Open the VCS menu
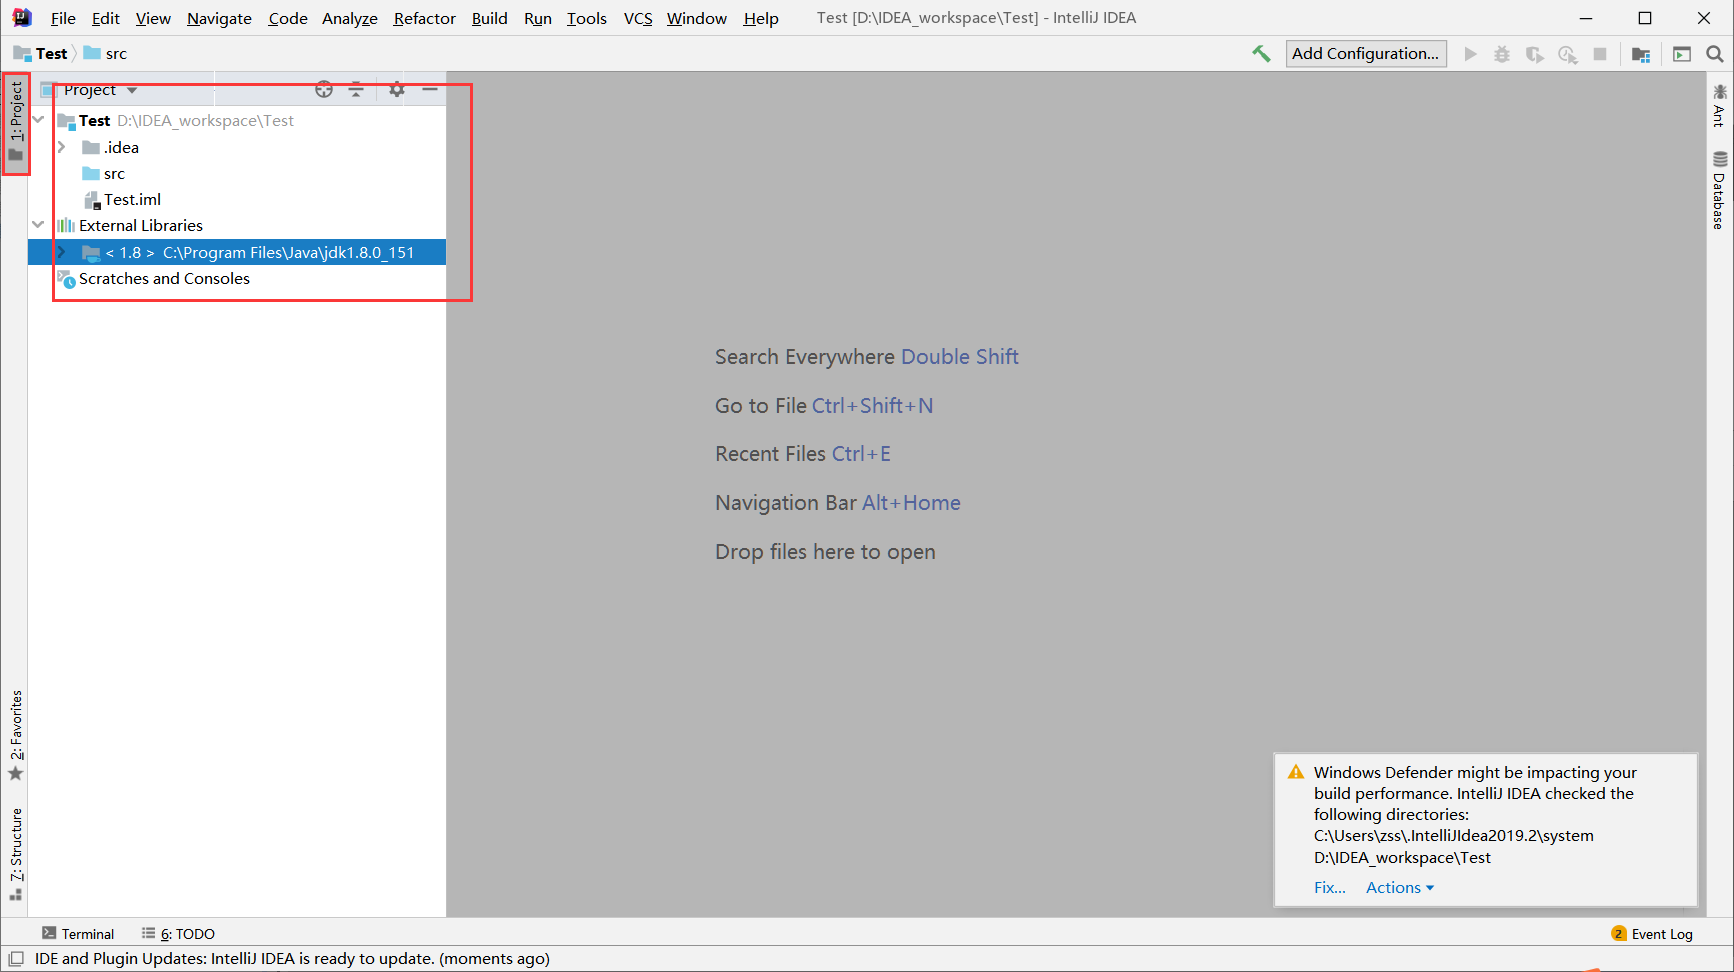 638,18
